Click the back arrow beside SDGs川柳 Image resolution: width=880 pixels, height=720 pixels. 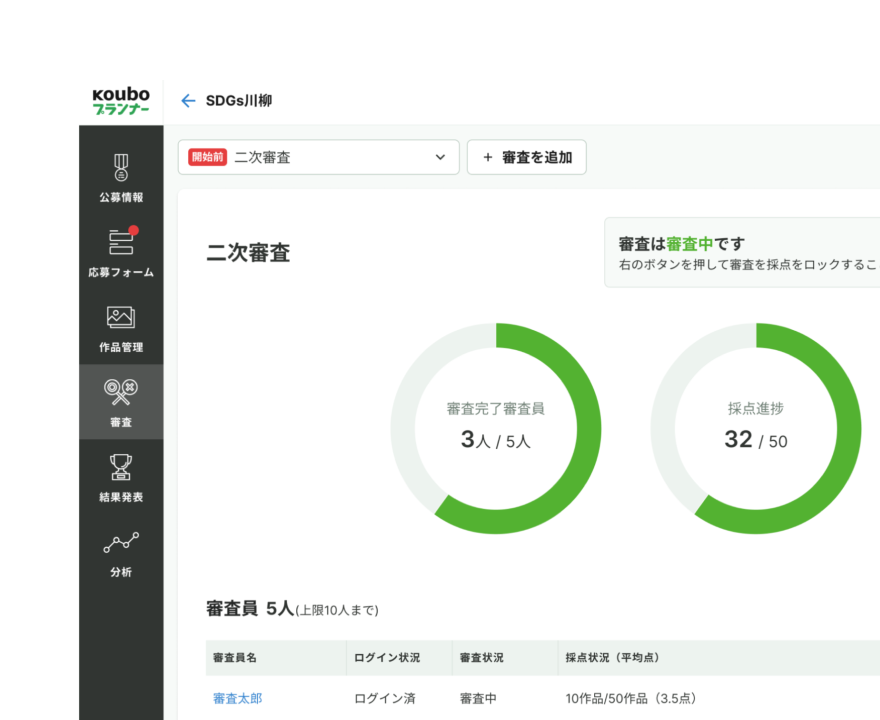(188, 101)
